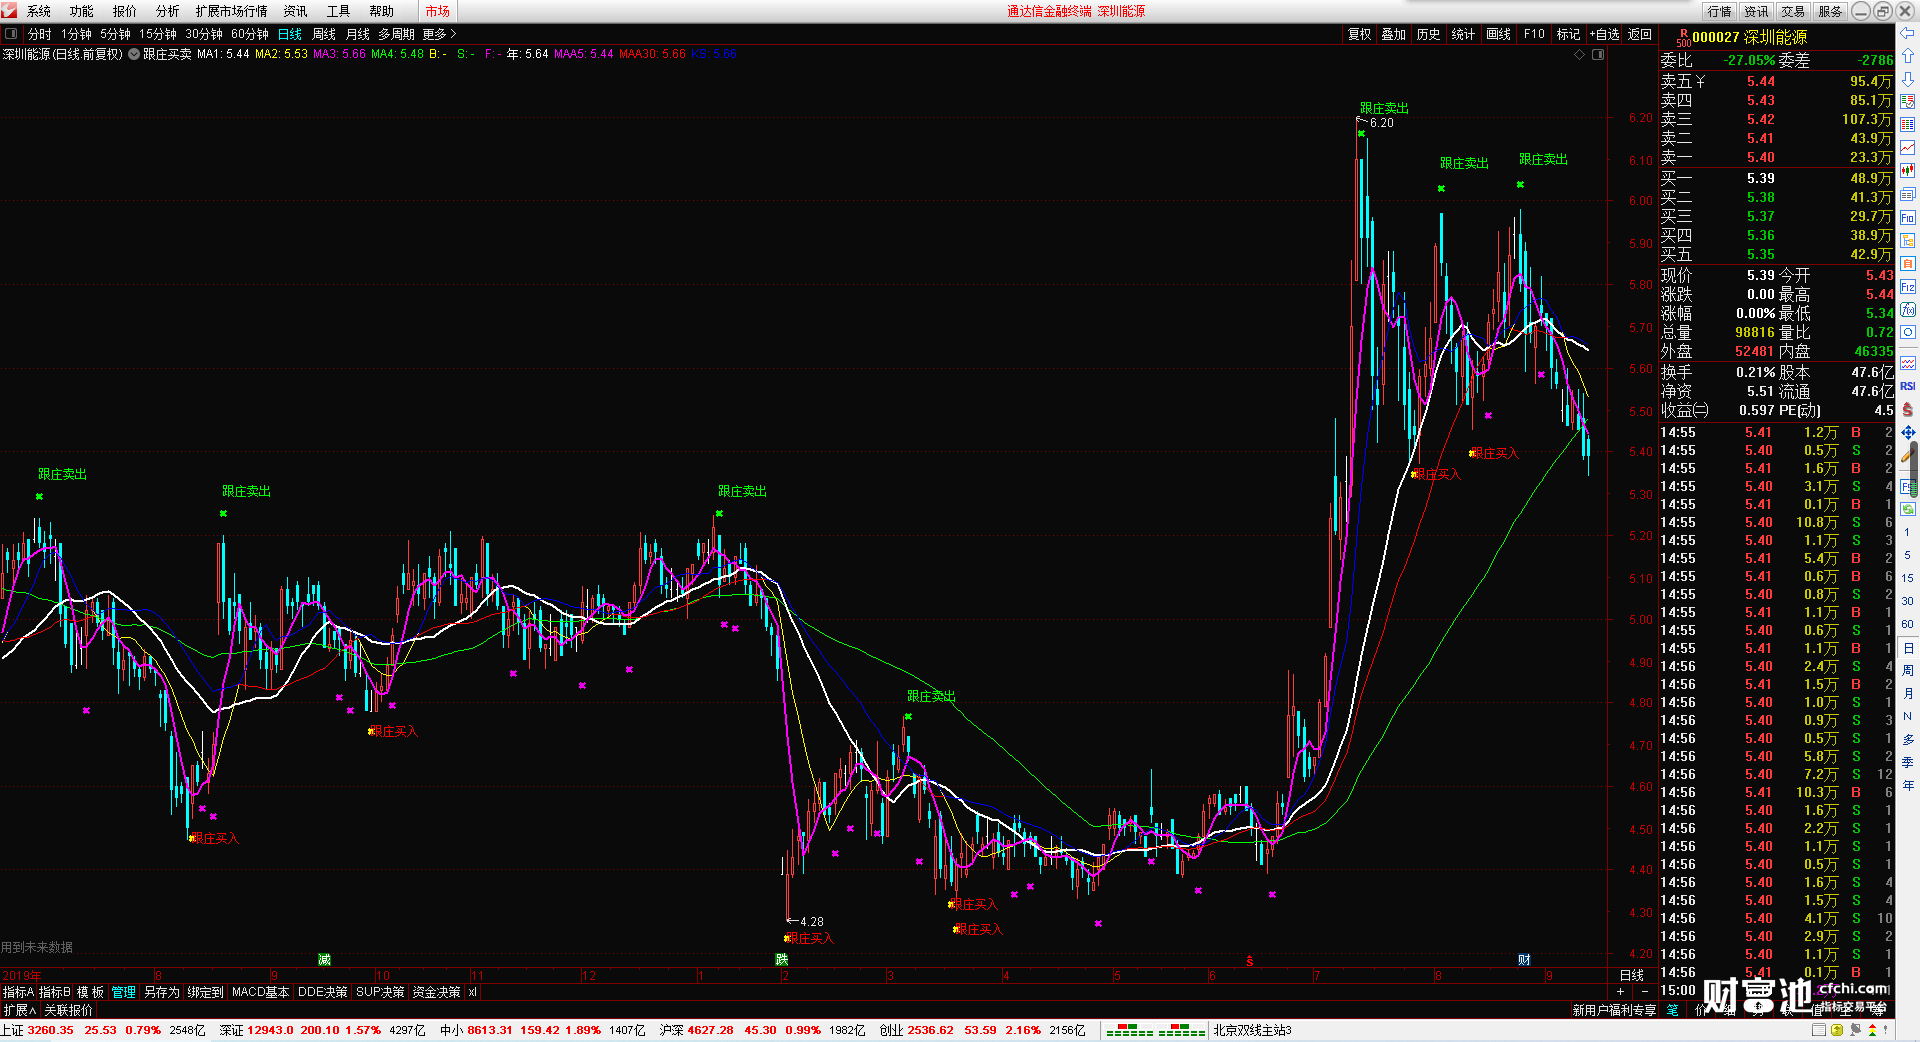The height and width of the screenshot is (1042, 1920).
Task: Click the small panel icon at the chart's top-left
Action: tap(11, 34)
